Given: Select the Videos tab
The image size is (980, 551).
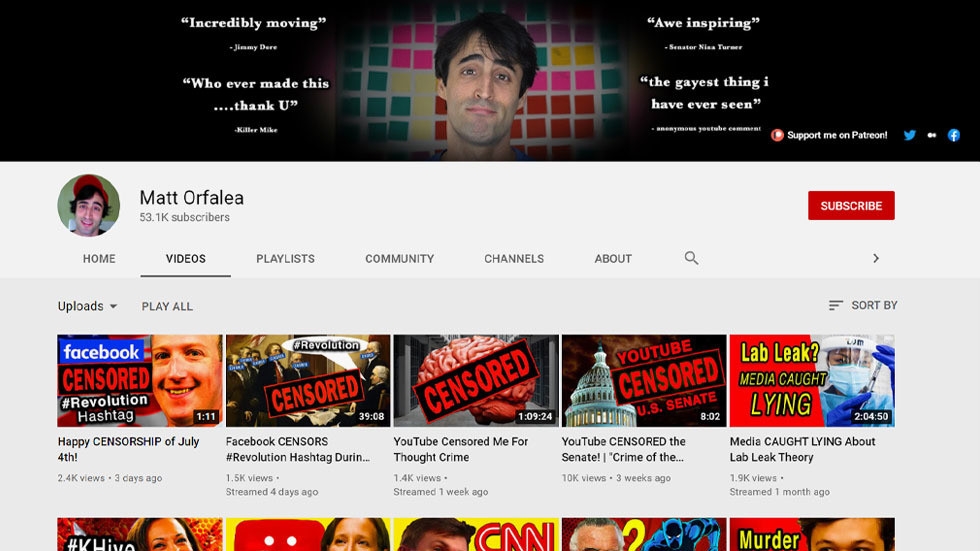Looking at the screenshot, I should point(186,259).
